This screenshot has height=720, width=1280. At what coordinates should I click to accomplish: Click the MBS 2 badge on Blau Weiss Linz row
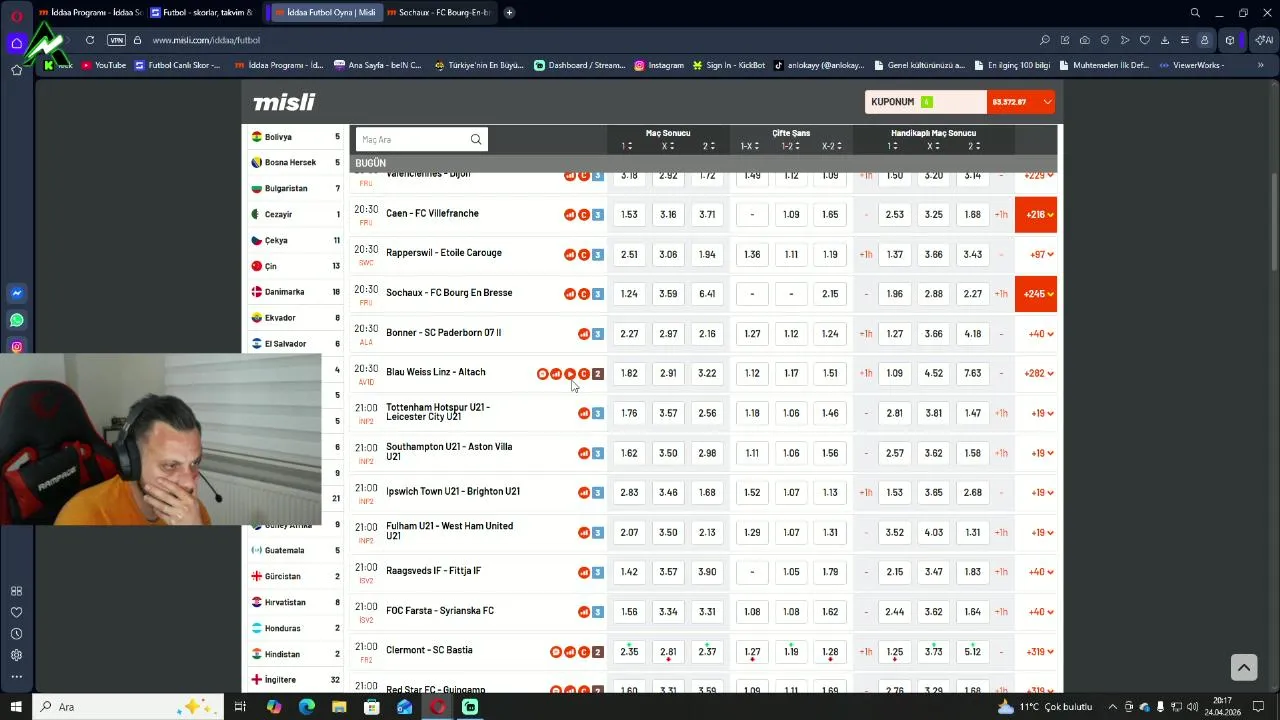tap(598, 374)
